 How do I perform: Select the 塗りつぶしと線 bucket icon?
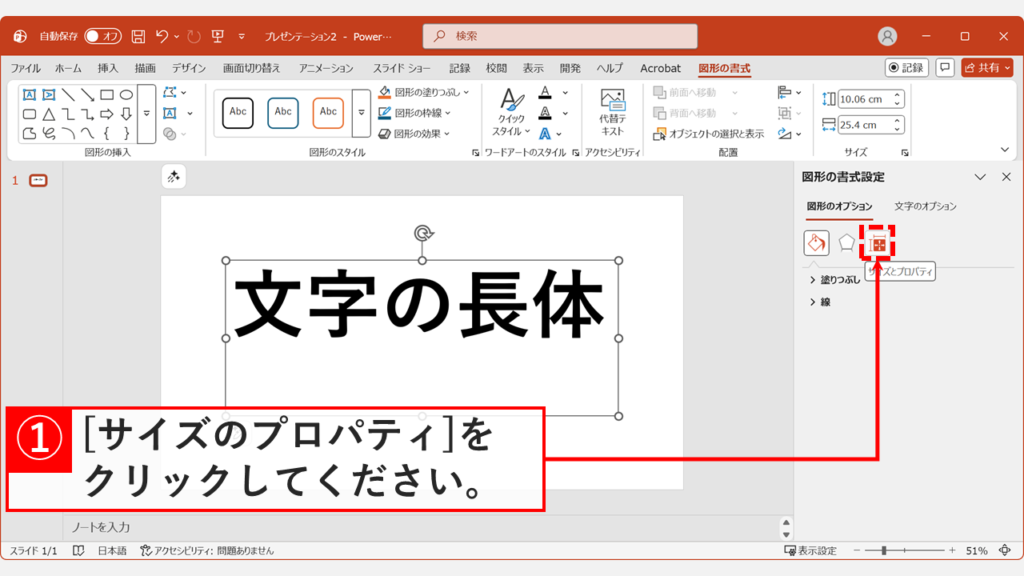pos(817,243)
